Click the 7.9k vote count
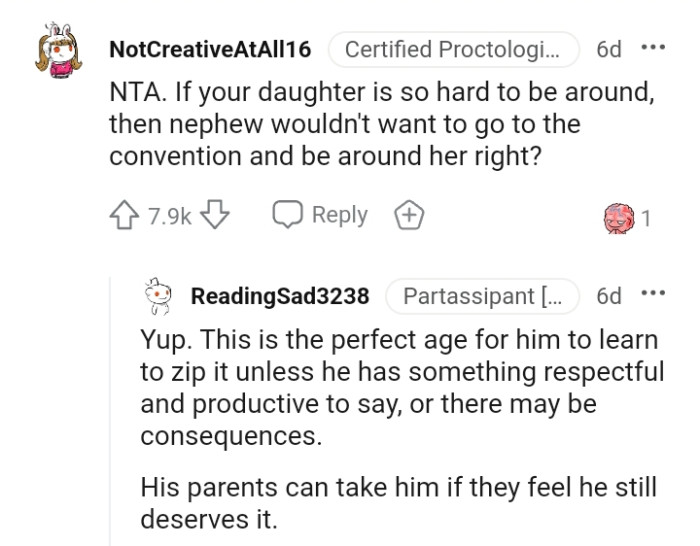The width and height of the screenshot is (700, 546). click(169, 216)
